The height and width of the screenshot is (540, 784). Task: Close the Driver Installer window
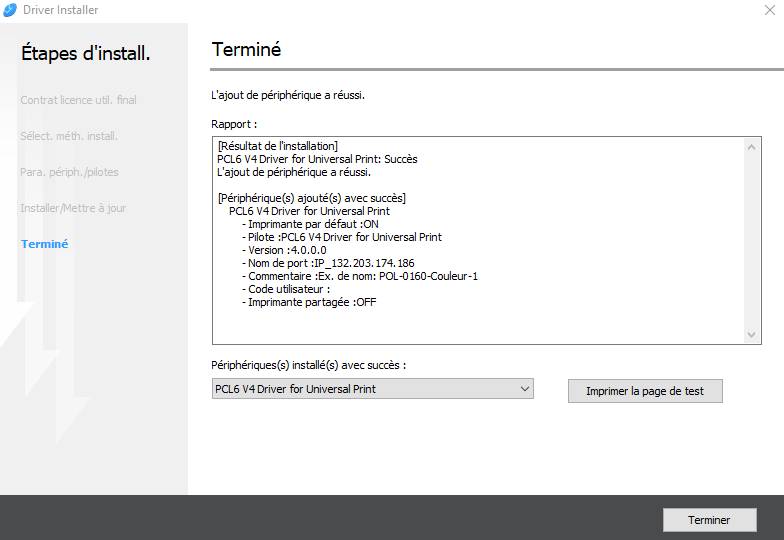767,10
